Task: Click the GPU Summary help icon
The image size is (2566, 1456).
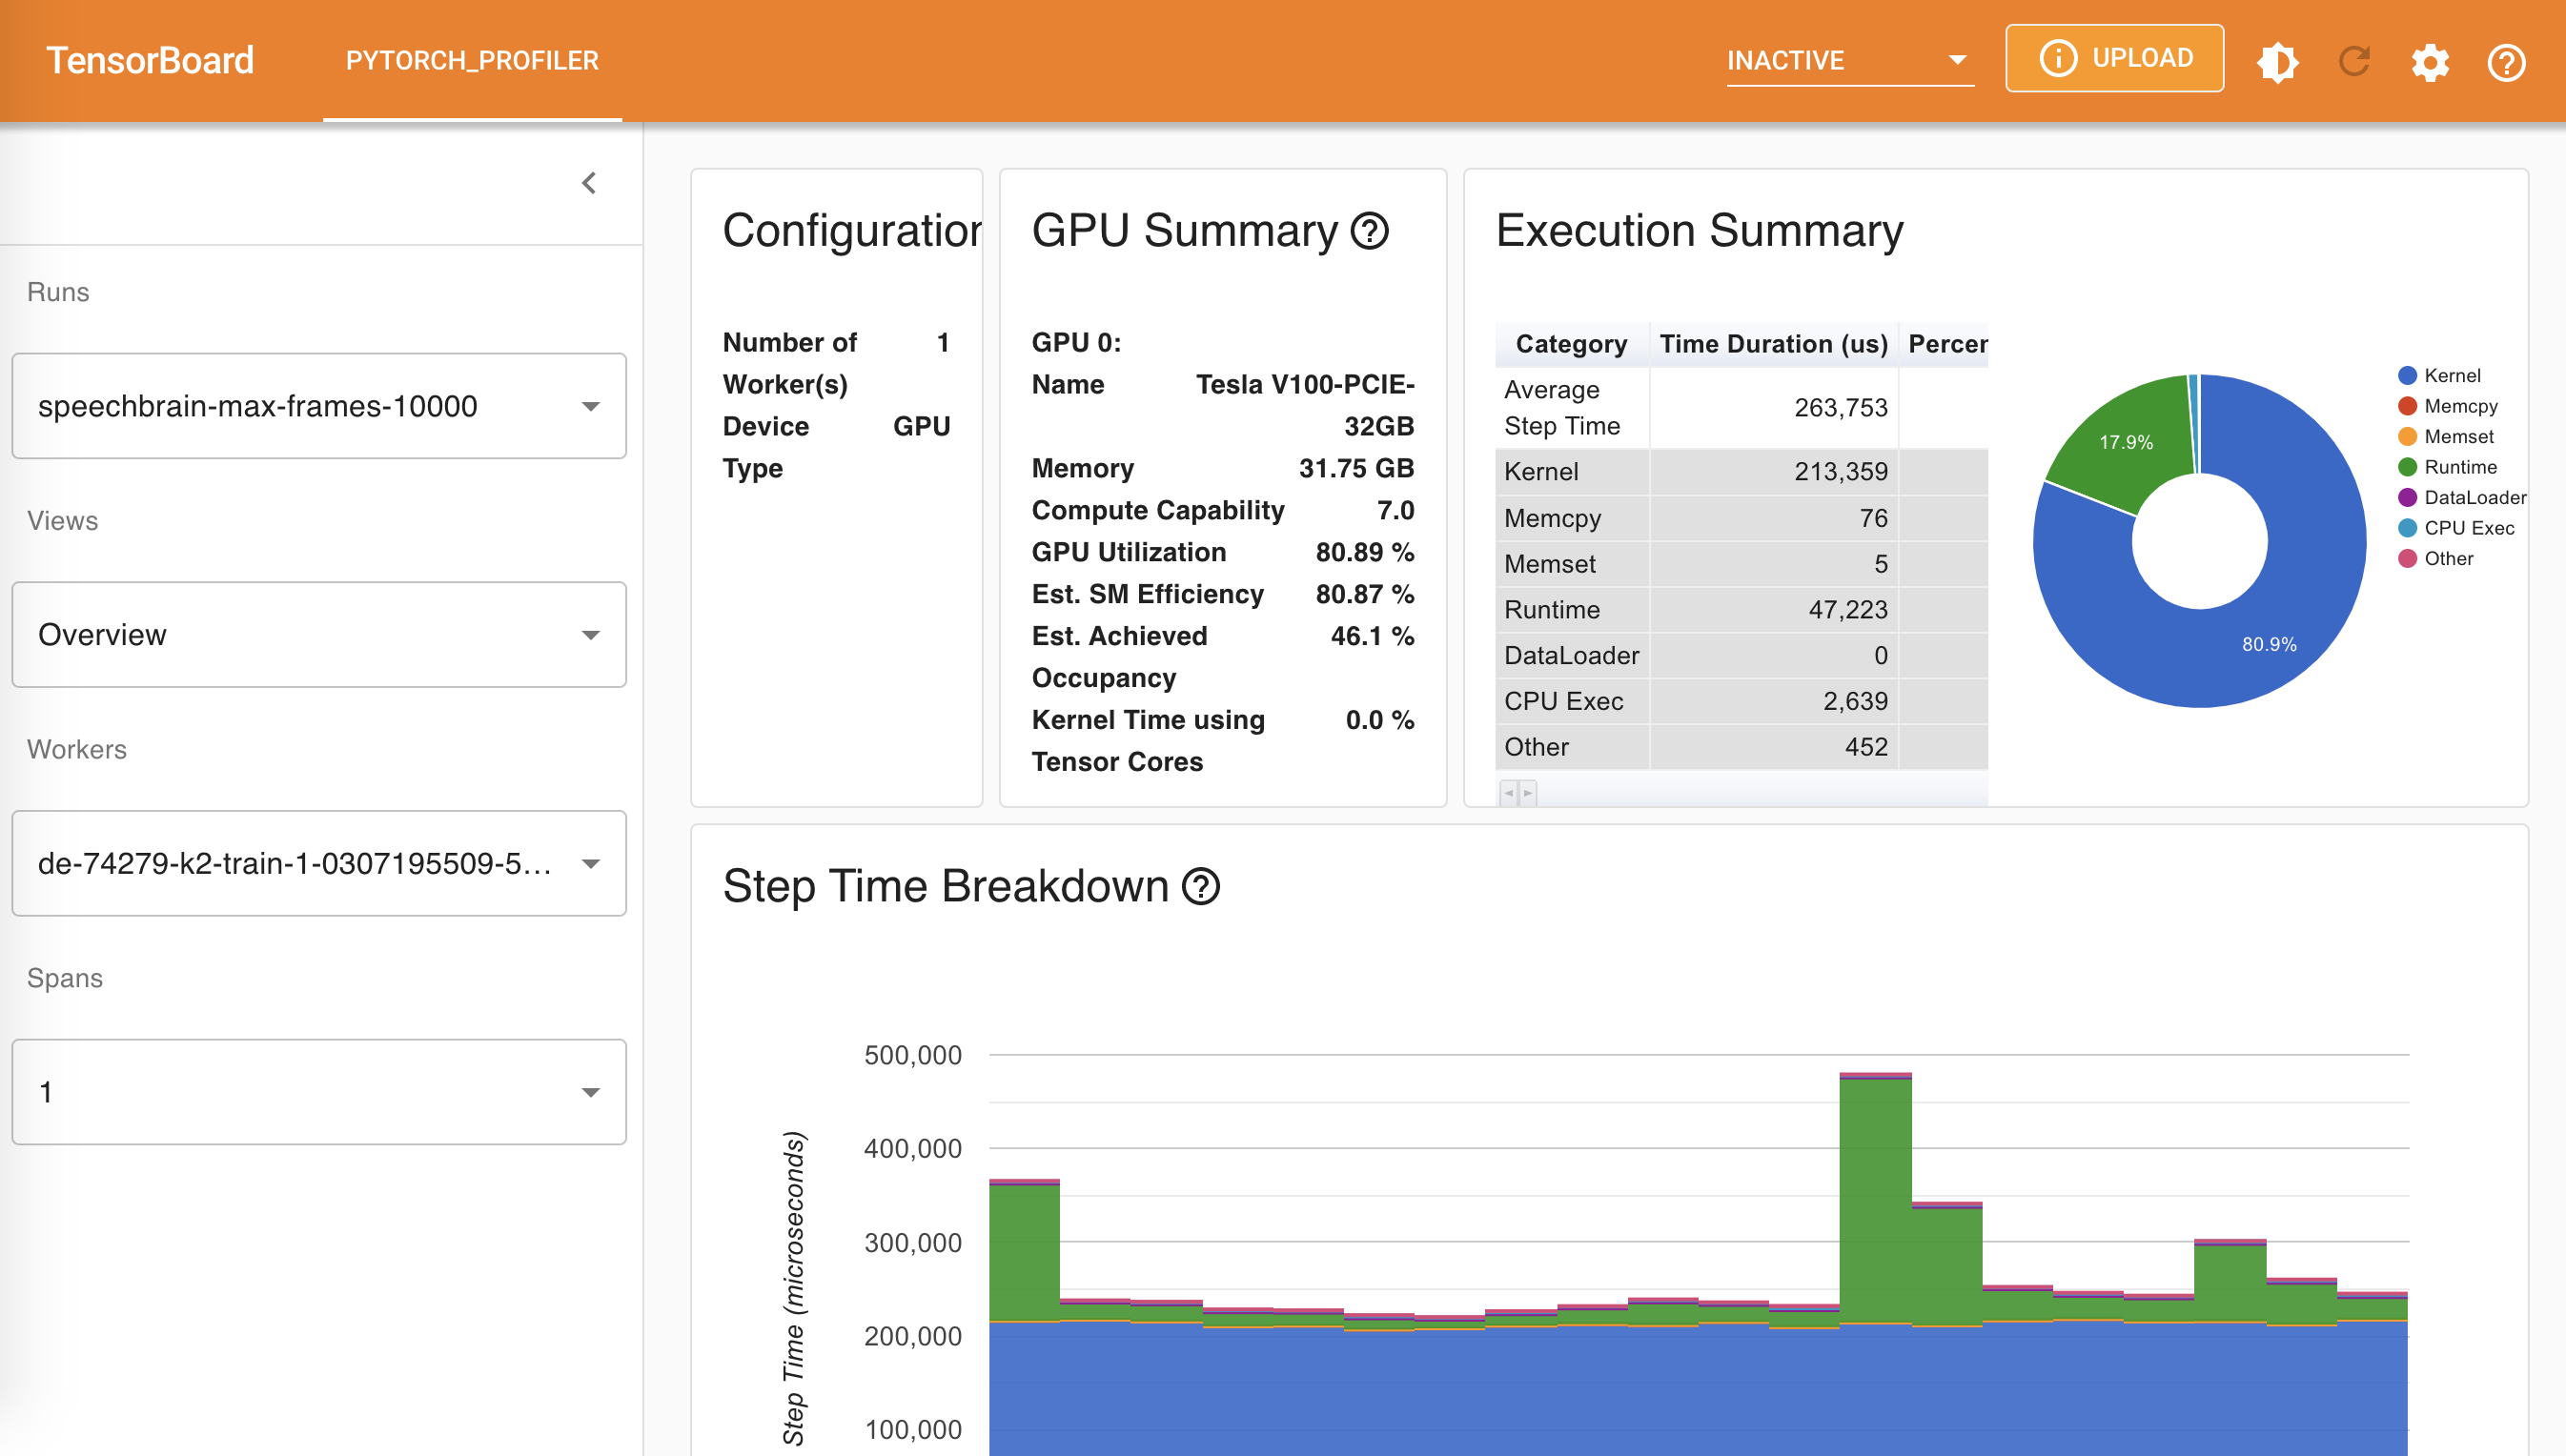Action: 1369,231
